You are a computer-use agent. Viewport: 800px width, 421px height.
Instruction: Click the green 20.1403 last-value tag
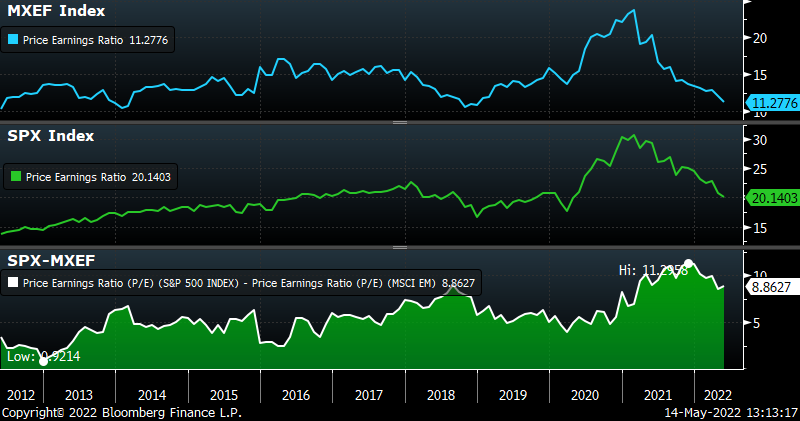[771, 198]
